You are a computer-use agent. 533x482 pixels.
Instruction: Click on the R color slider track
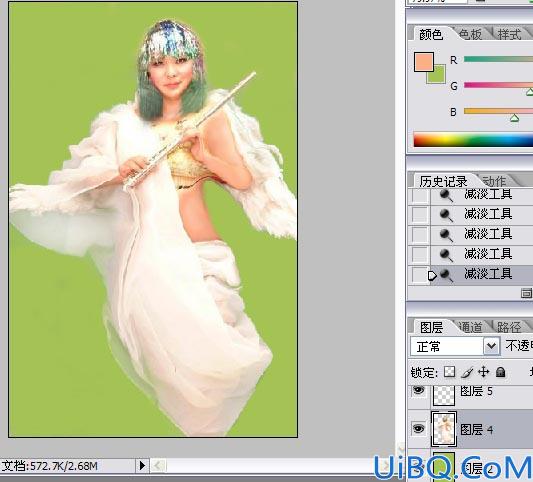[498, 59]
